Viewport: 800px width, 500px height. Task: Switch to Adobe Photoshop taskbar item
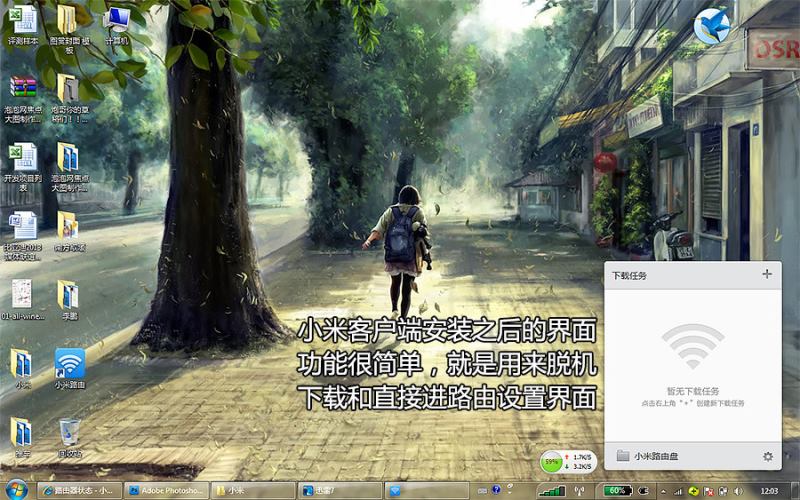click(x=167, y=491)
